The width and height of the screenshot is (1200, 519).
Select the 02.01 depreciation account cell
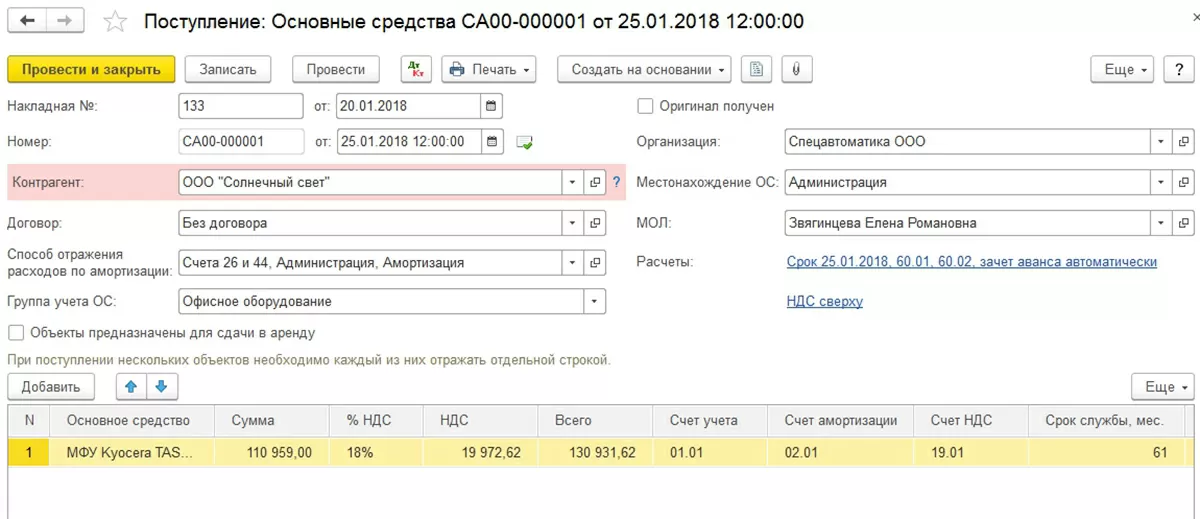pyautogui.click(x=841, y=453)
